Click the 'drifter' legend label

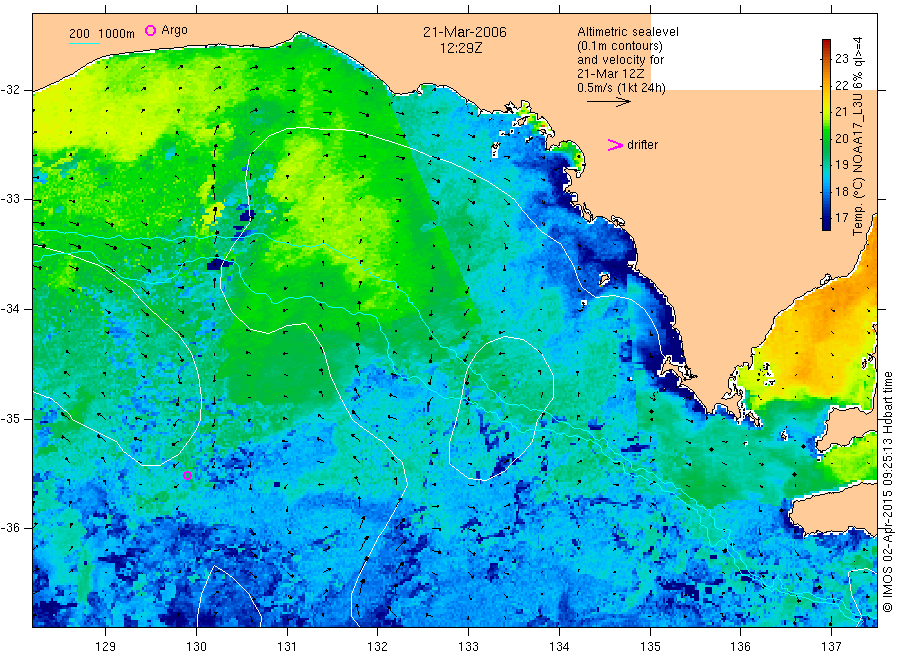coord(642,145)
